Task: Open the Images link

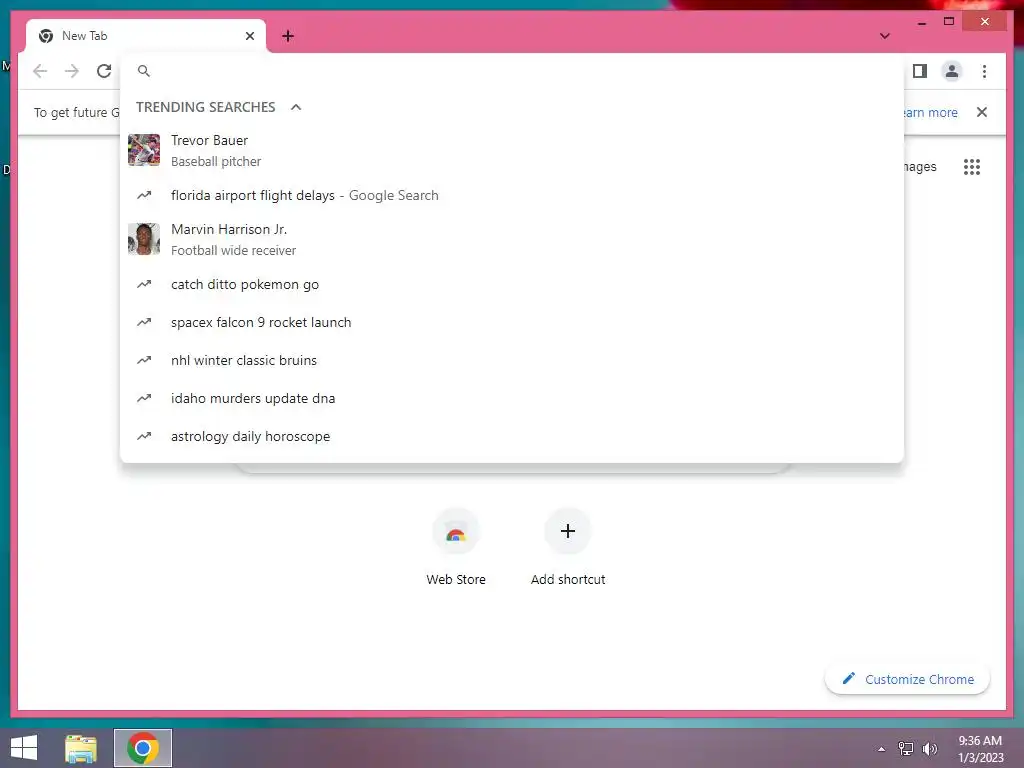Action: (920, 167)
